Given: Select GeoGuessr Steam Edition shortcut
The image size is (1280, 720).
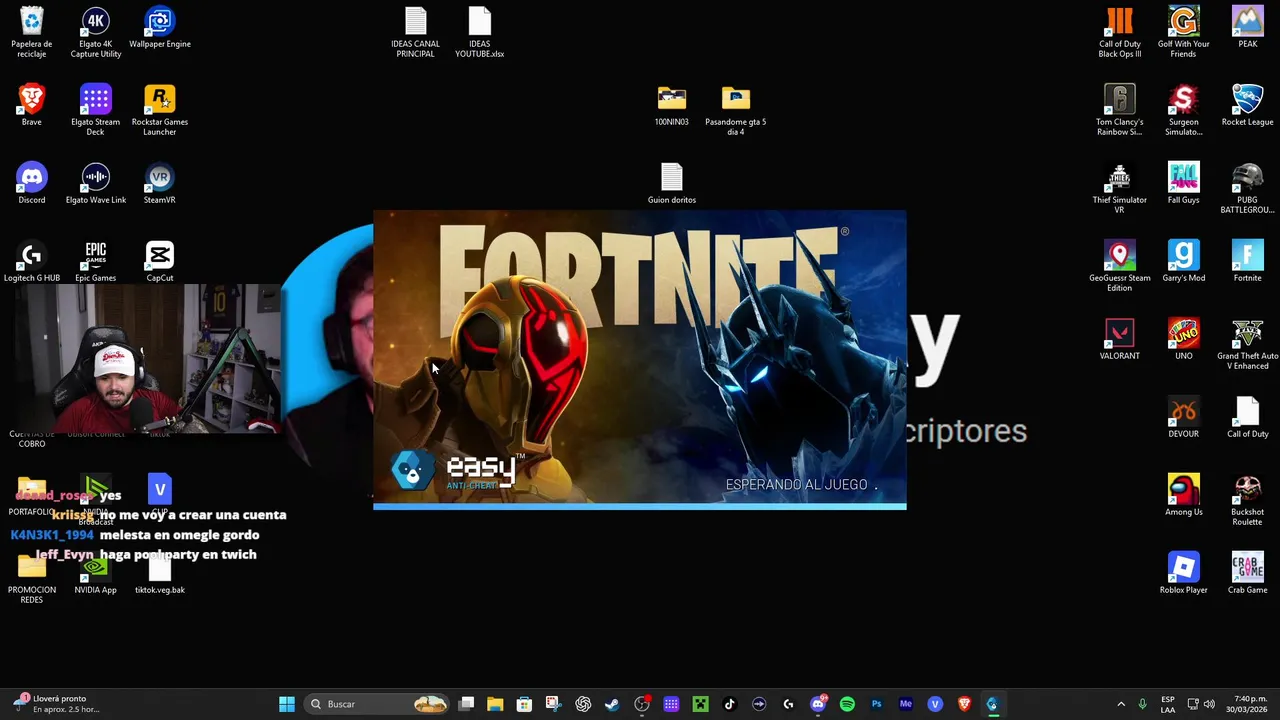Looking at the screenshot, I should tap(1120, 265).
